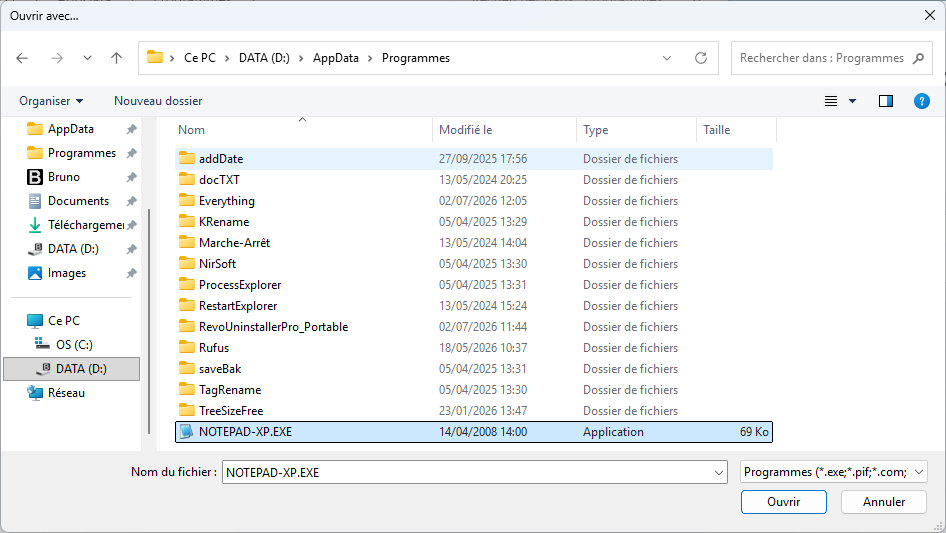Select Réseau in the sidebar
The width and height of the screenshot is (946, 533).
click(x=66, y=393)
